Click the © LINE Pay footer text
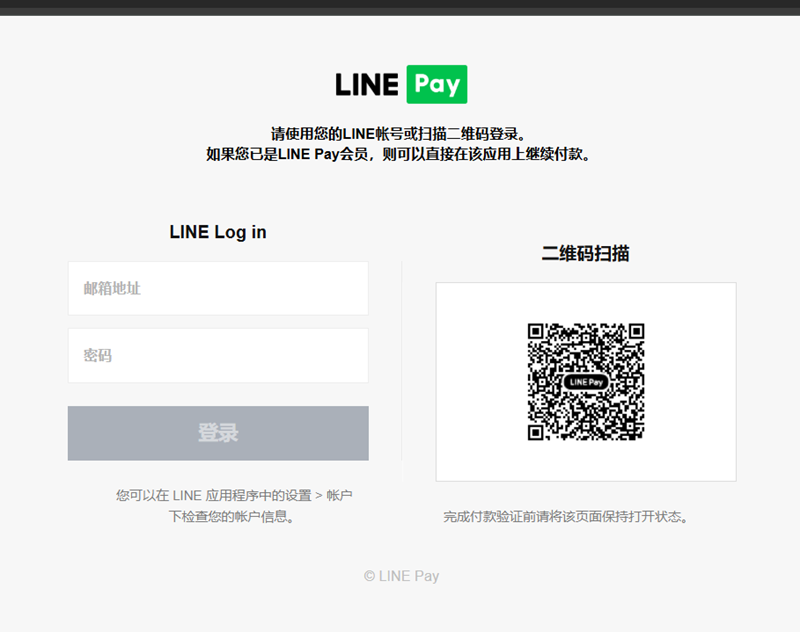 tap(401, 576)
